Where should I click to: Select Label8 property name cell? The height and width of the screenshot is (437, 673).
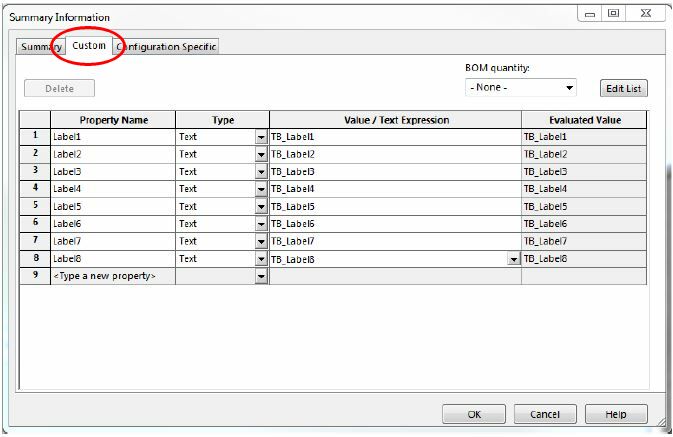(x=113, y=258)
